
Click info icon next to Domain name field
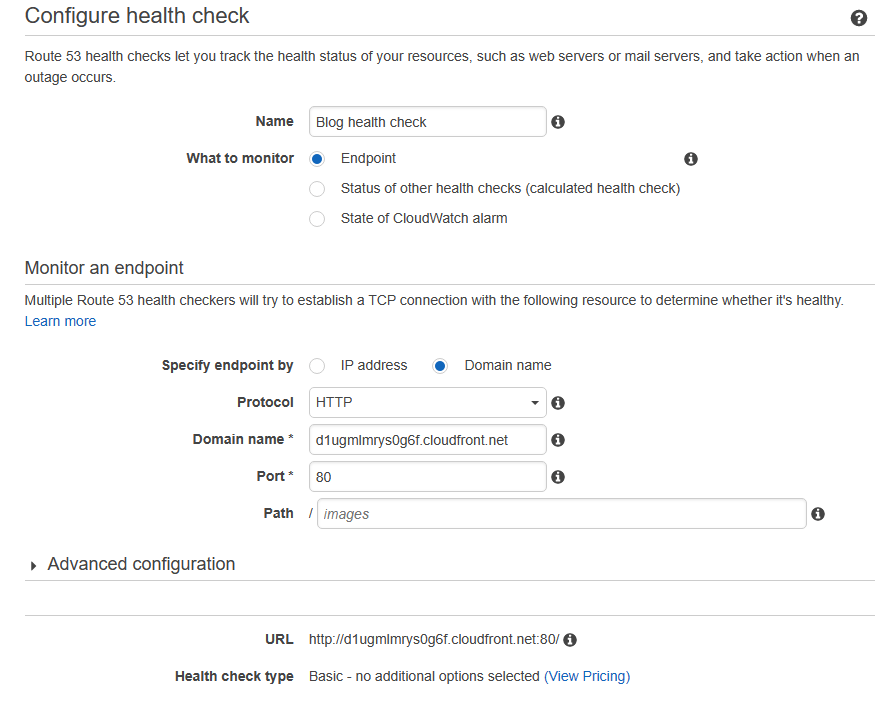(x=558, y=440)
